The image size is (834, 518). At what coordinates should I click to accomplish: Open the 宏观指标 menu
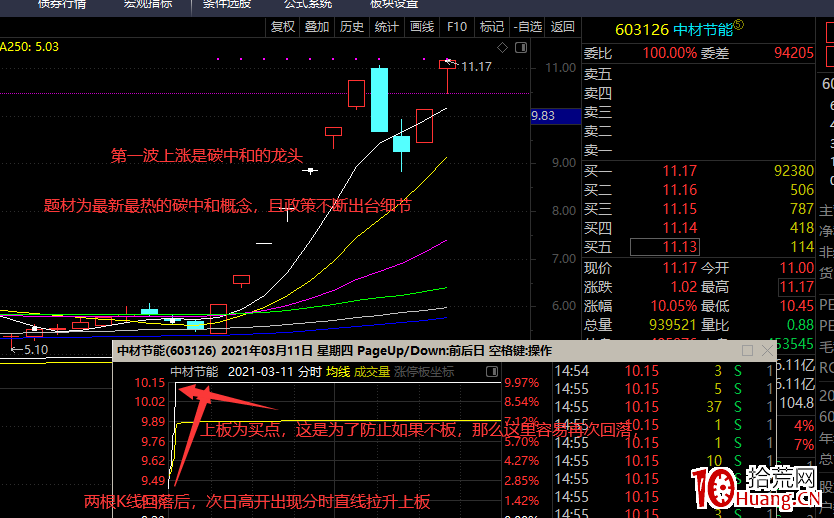coord(148,4)
